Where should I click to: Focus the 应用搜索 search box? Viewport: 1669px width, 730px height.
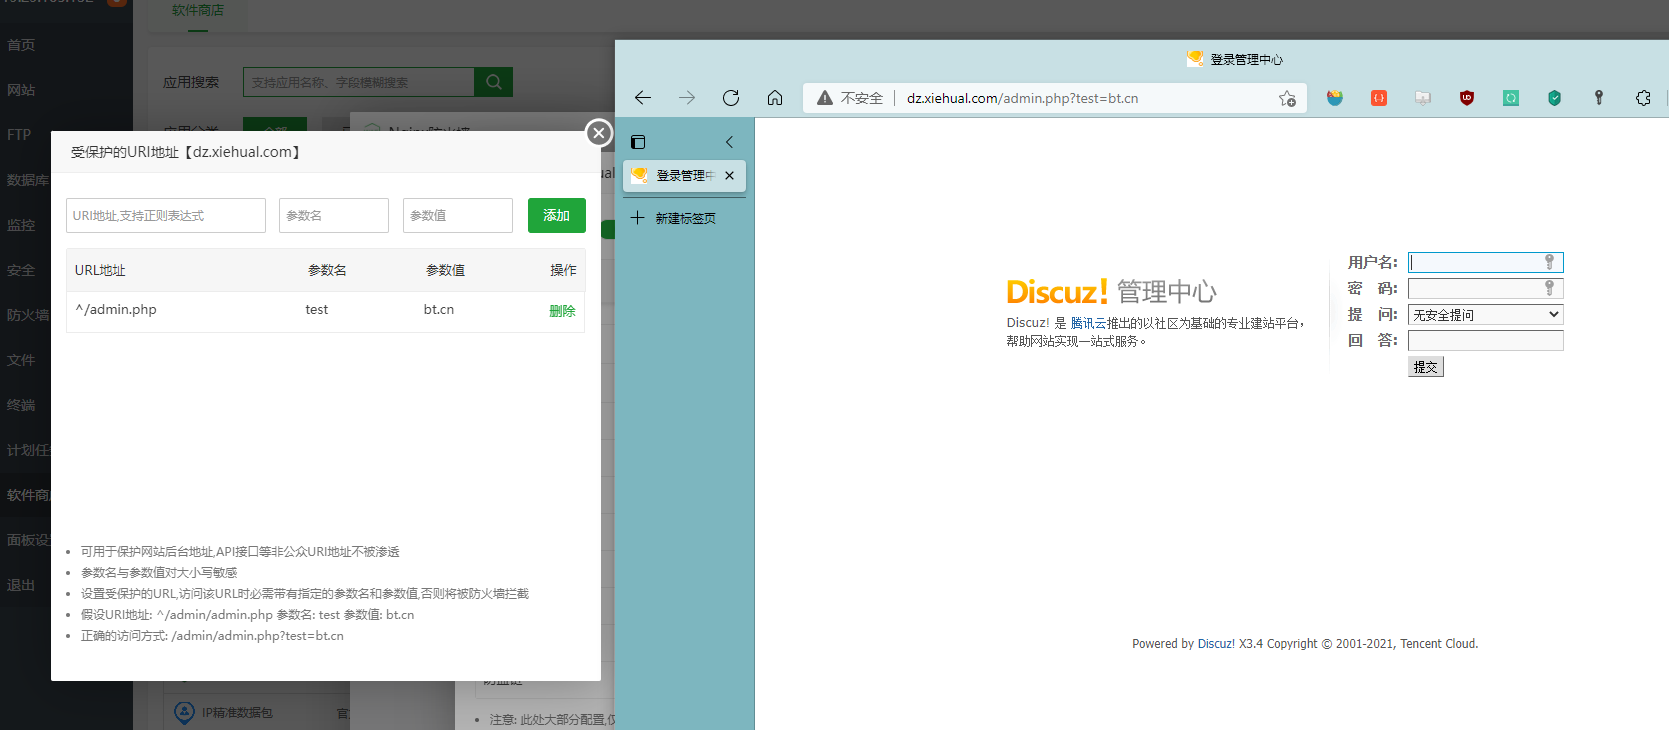point(358,82)
